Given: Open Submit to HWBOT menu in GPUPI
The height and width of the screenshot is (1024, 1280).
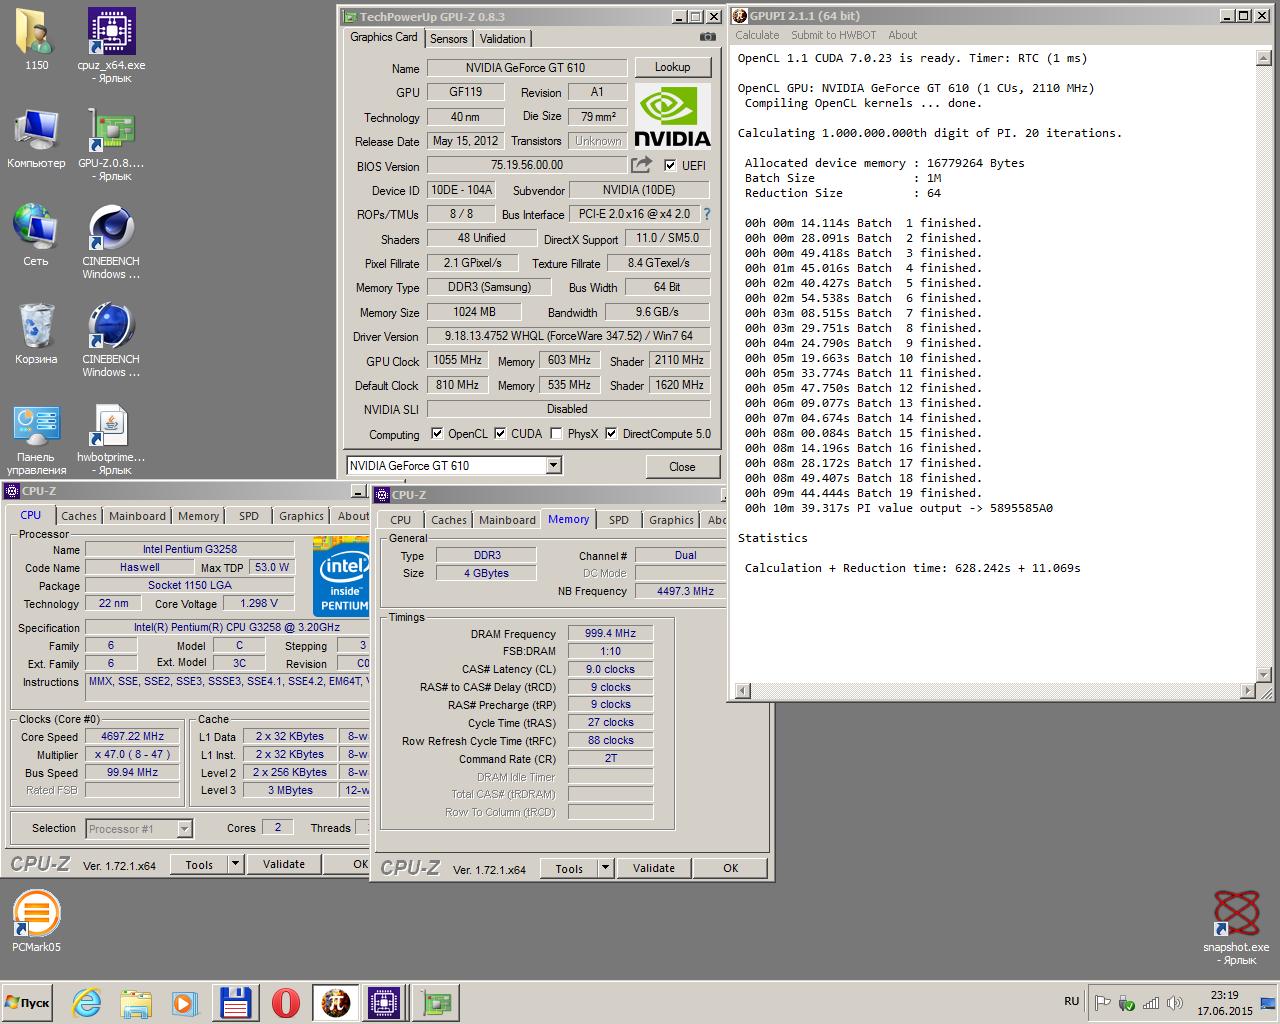Looking at the screenshot, I should coord(833,35).
